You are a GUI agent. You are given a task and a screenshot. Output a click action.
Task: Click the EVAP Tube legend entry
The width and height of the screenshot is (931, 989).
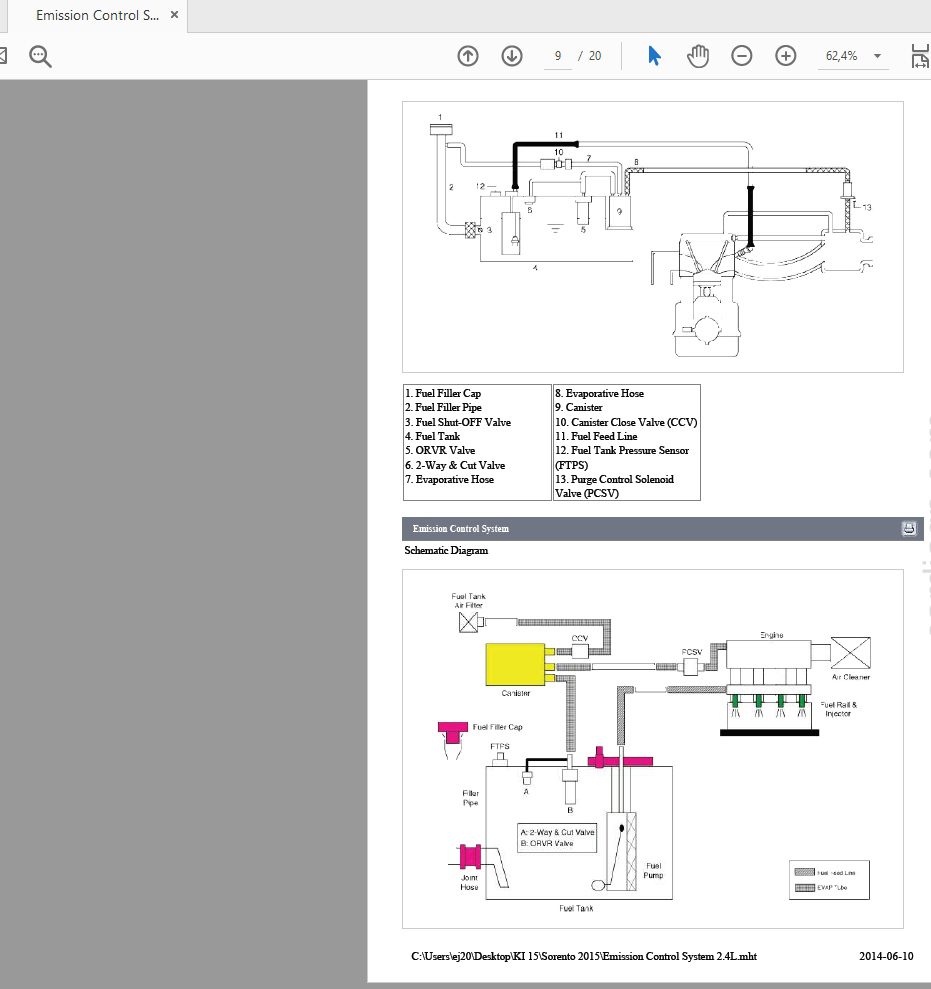tap(822, 887)
